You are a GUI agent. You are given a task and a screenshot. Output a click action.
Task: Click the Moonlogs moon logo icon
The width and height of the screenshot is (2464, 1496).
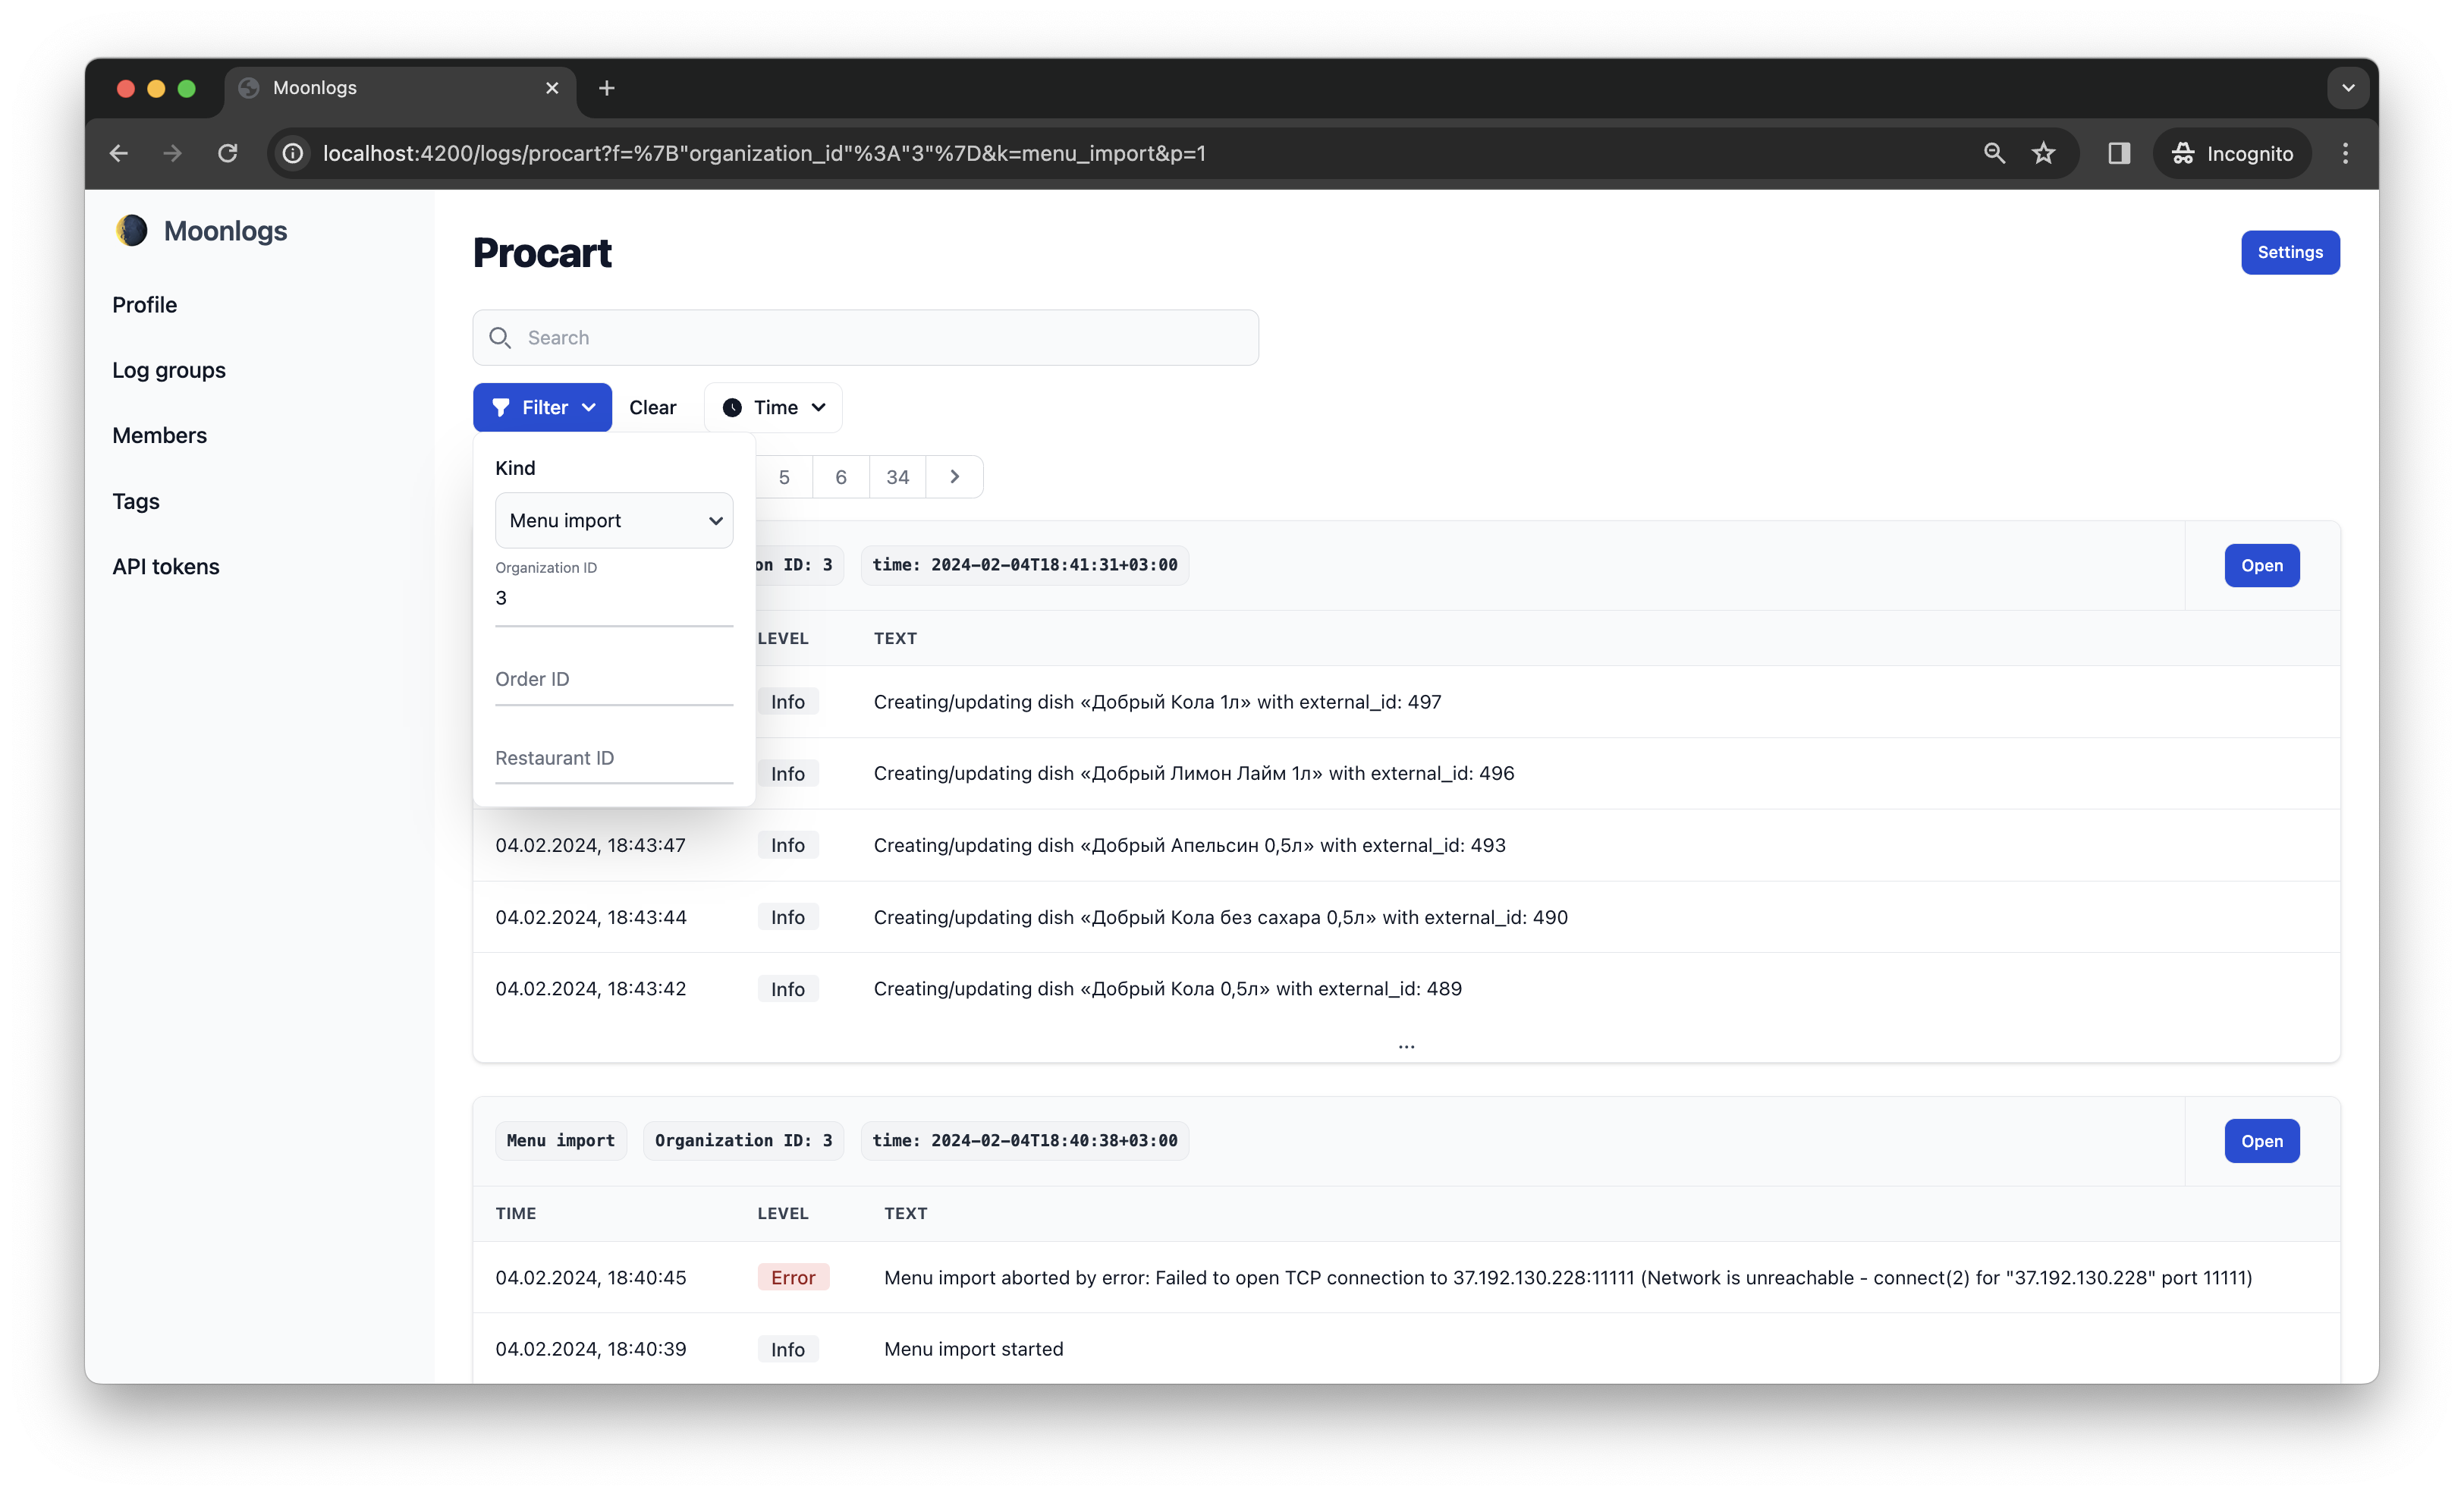pos(131,231)
